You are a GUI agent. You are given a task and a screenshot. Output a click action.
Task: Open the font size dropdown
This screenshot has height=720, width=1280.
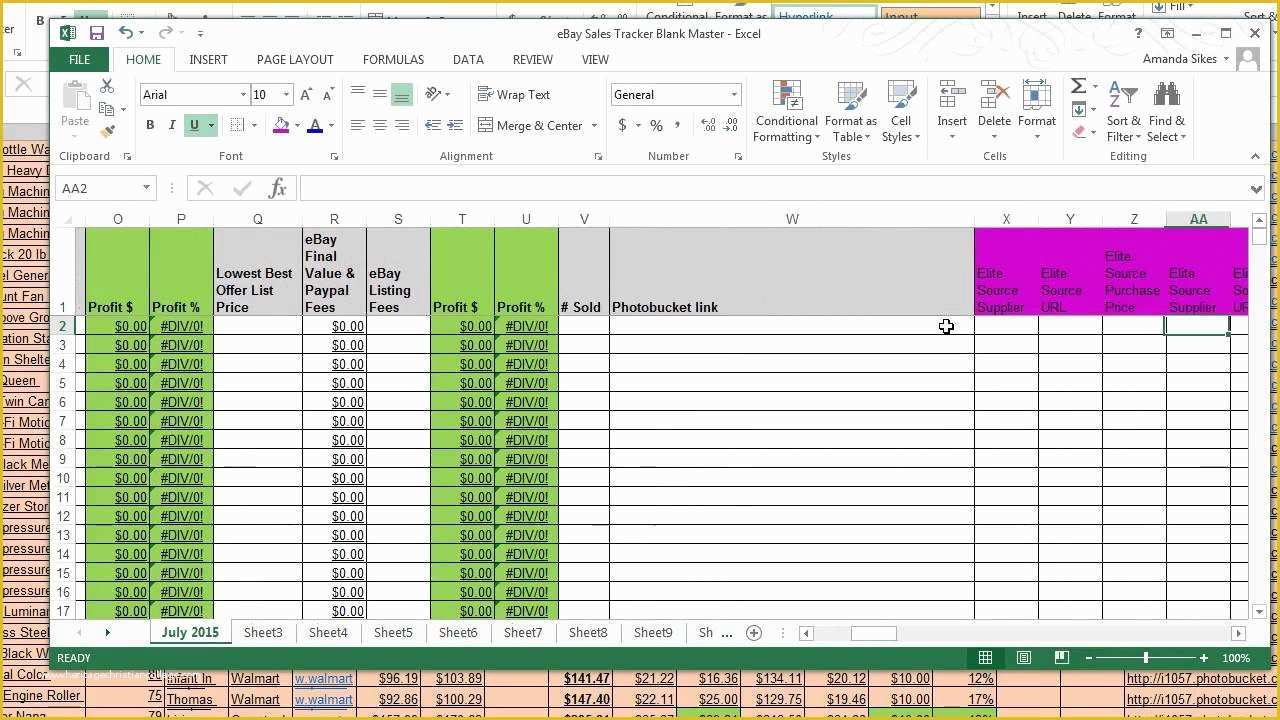click(286, 95)
